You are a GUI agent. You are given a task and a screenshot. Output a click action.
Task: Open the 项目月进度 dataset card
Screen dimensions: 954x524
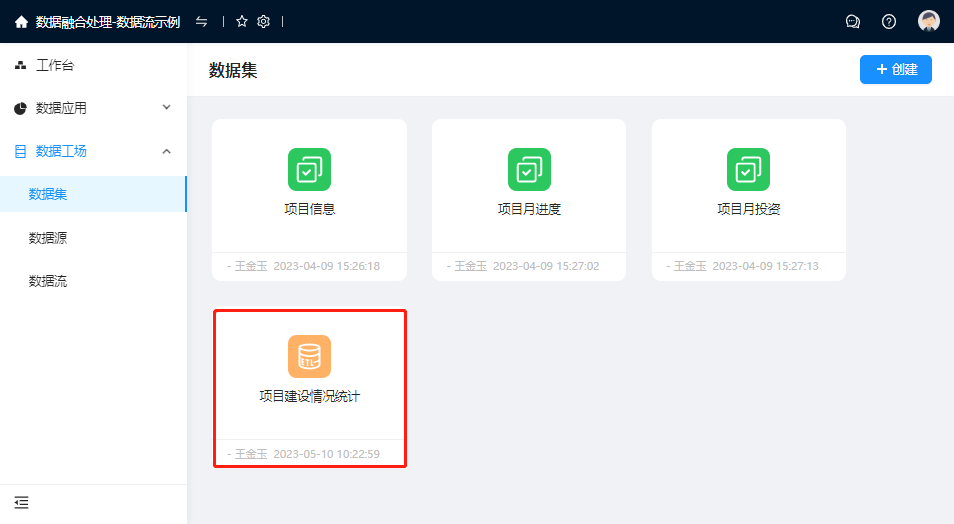[x=528, y=185]
